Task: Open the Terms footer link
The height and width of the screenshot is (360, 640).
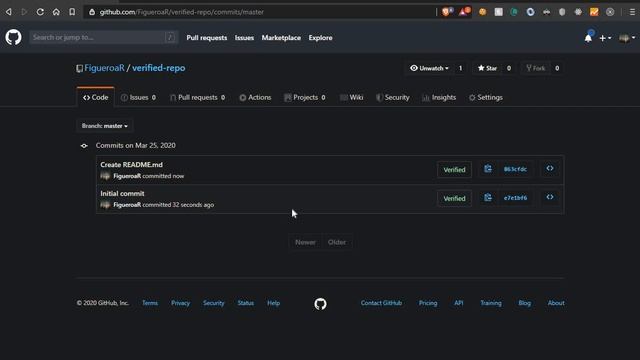Action: 150,303
